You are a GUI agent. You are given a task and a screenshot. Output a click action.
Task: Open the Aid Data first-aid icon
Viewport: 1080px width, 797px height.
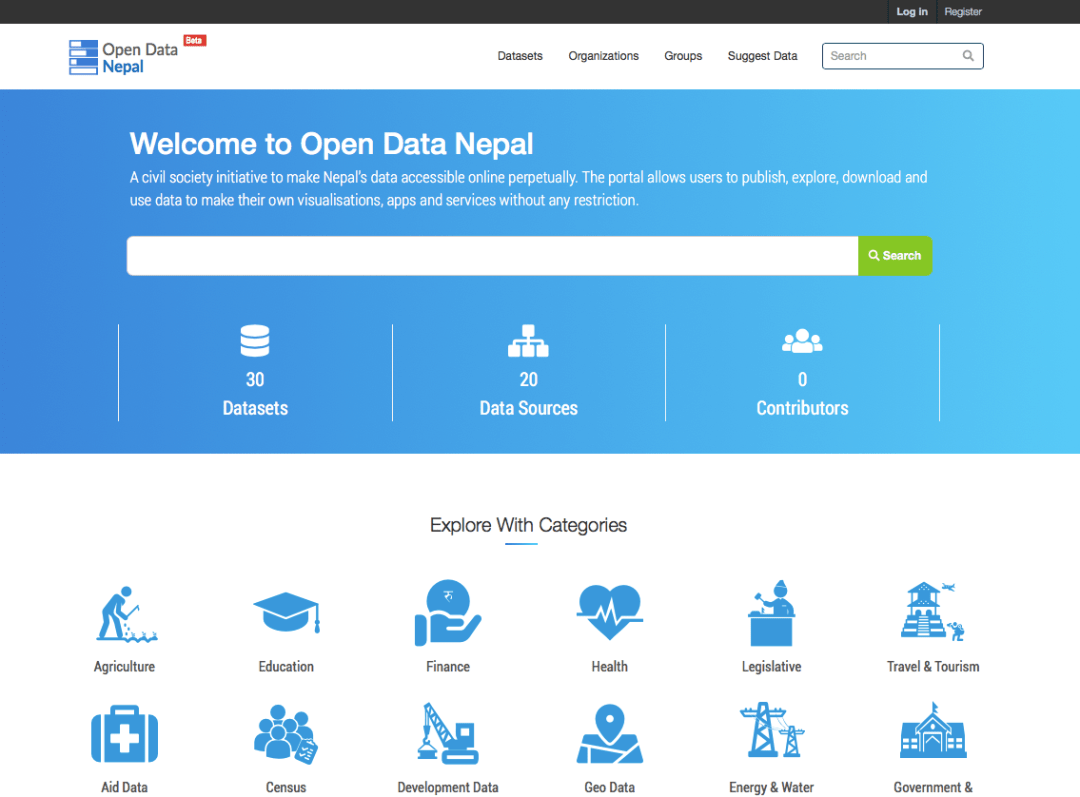tap(125, 734)
